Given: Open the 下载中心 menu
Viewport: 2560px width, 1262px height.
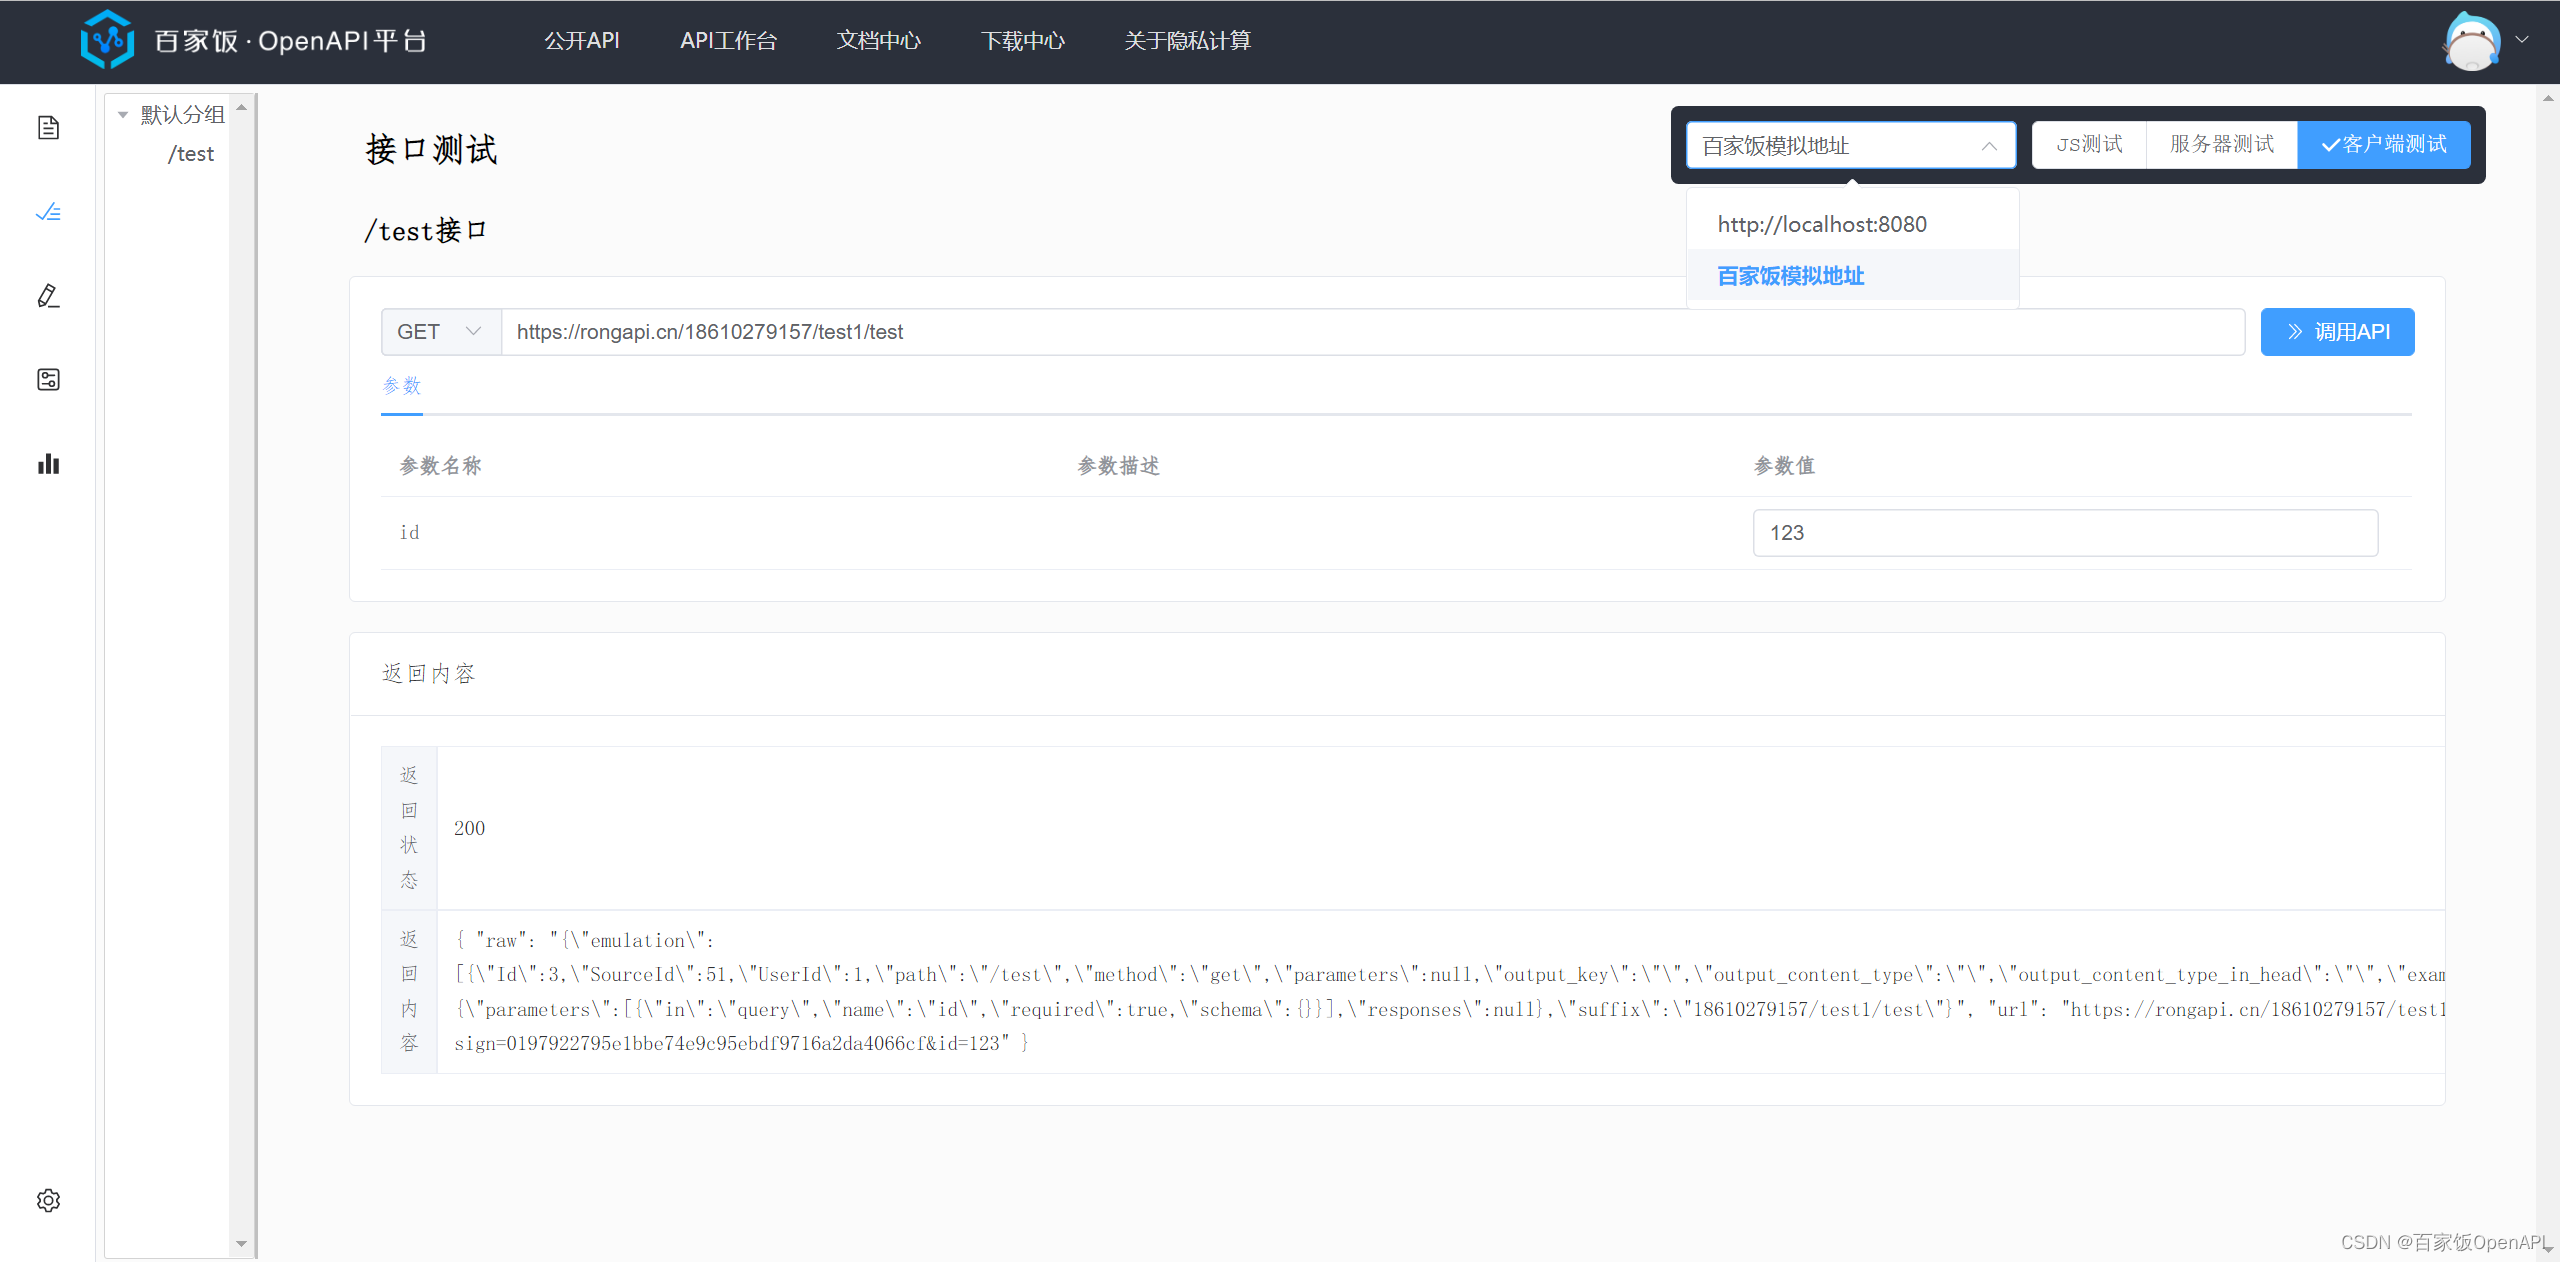Looking at the screenshot, I should (x=1023, y=41).
